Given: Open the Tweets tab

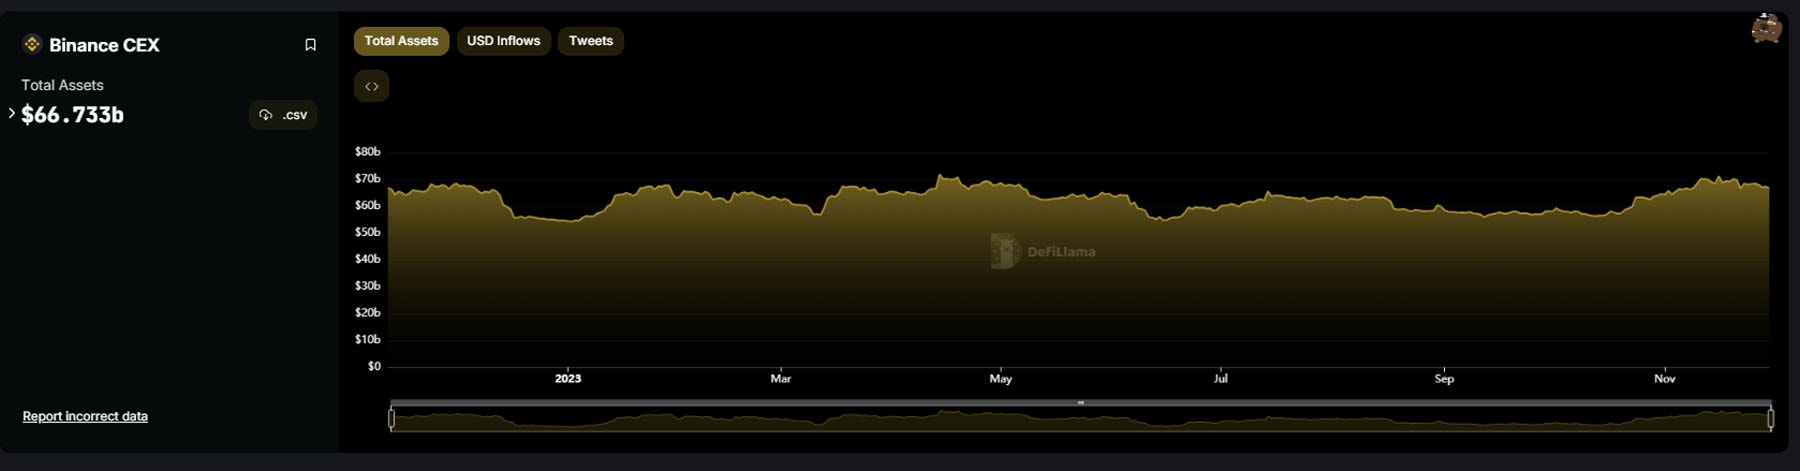Looking at the screenshot, I should 590,41.
